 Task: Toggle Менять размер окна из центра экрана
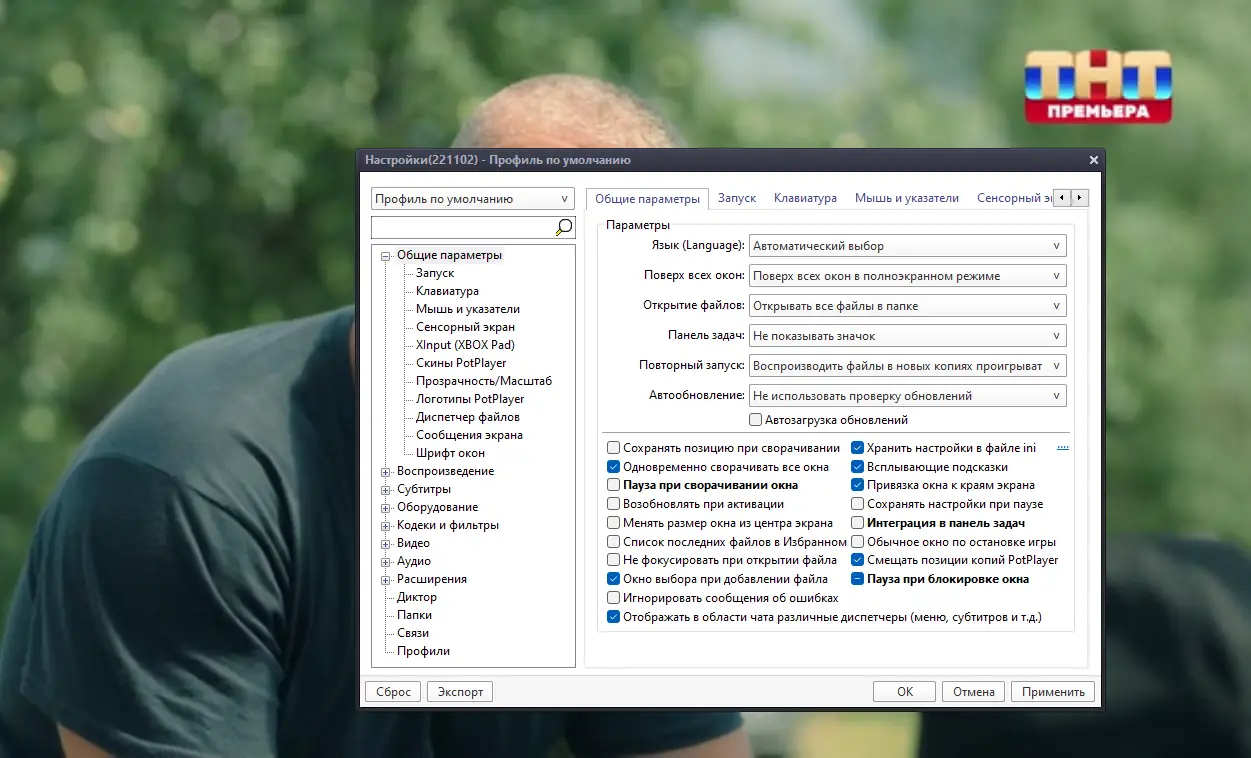pos(614,523)
